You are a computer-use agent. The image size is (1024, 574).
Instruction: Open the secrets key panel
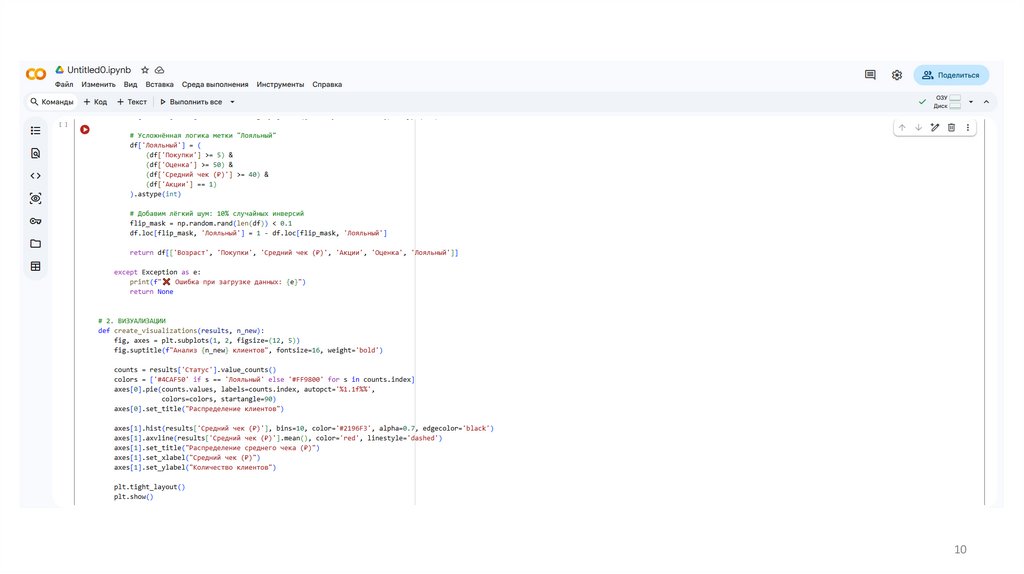click(36, 221)
